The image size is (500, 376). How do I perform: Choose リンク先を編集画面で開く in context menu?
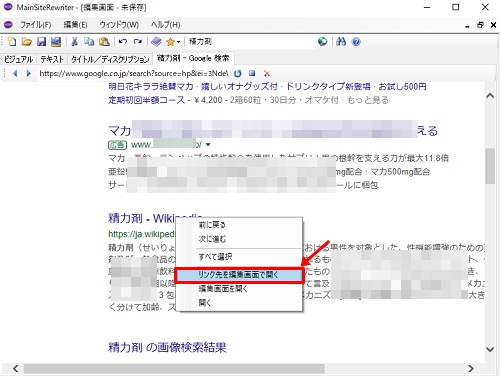coord(239,275)
